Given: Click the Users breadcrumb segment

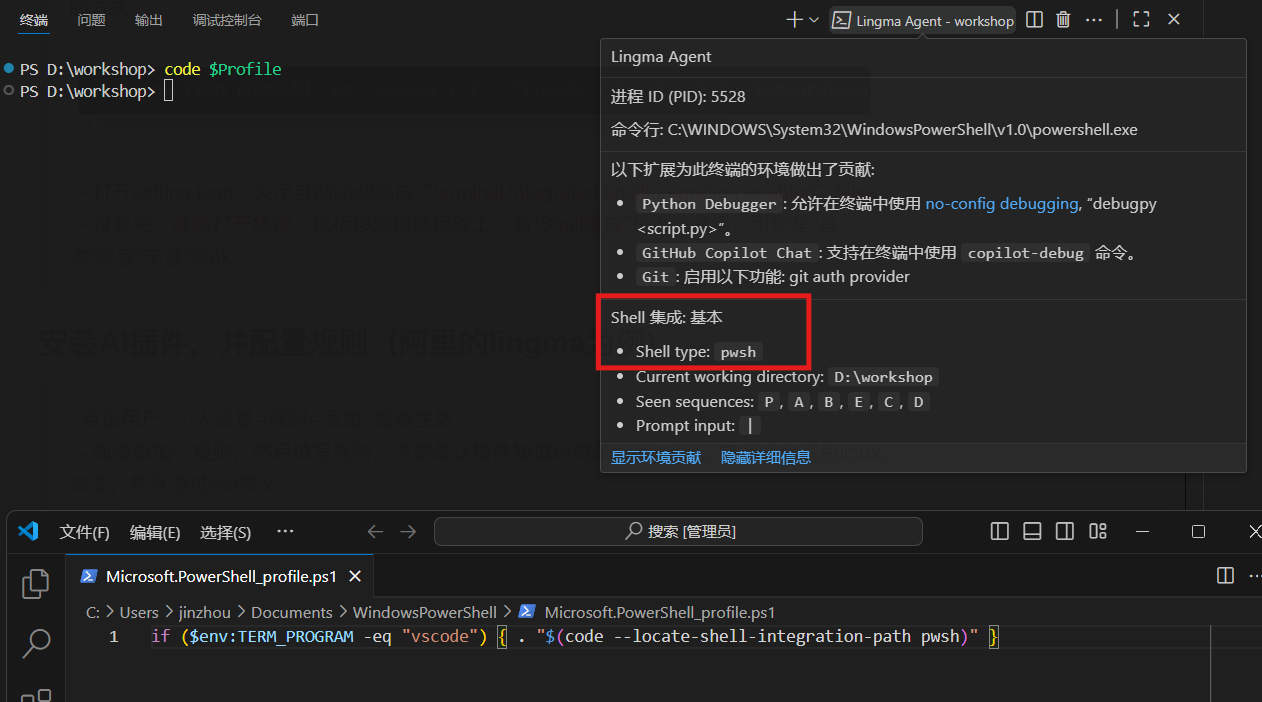Looking at the screenshot, I should pyautogui.click(x=139, y=612).
